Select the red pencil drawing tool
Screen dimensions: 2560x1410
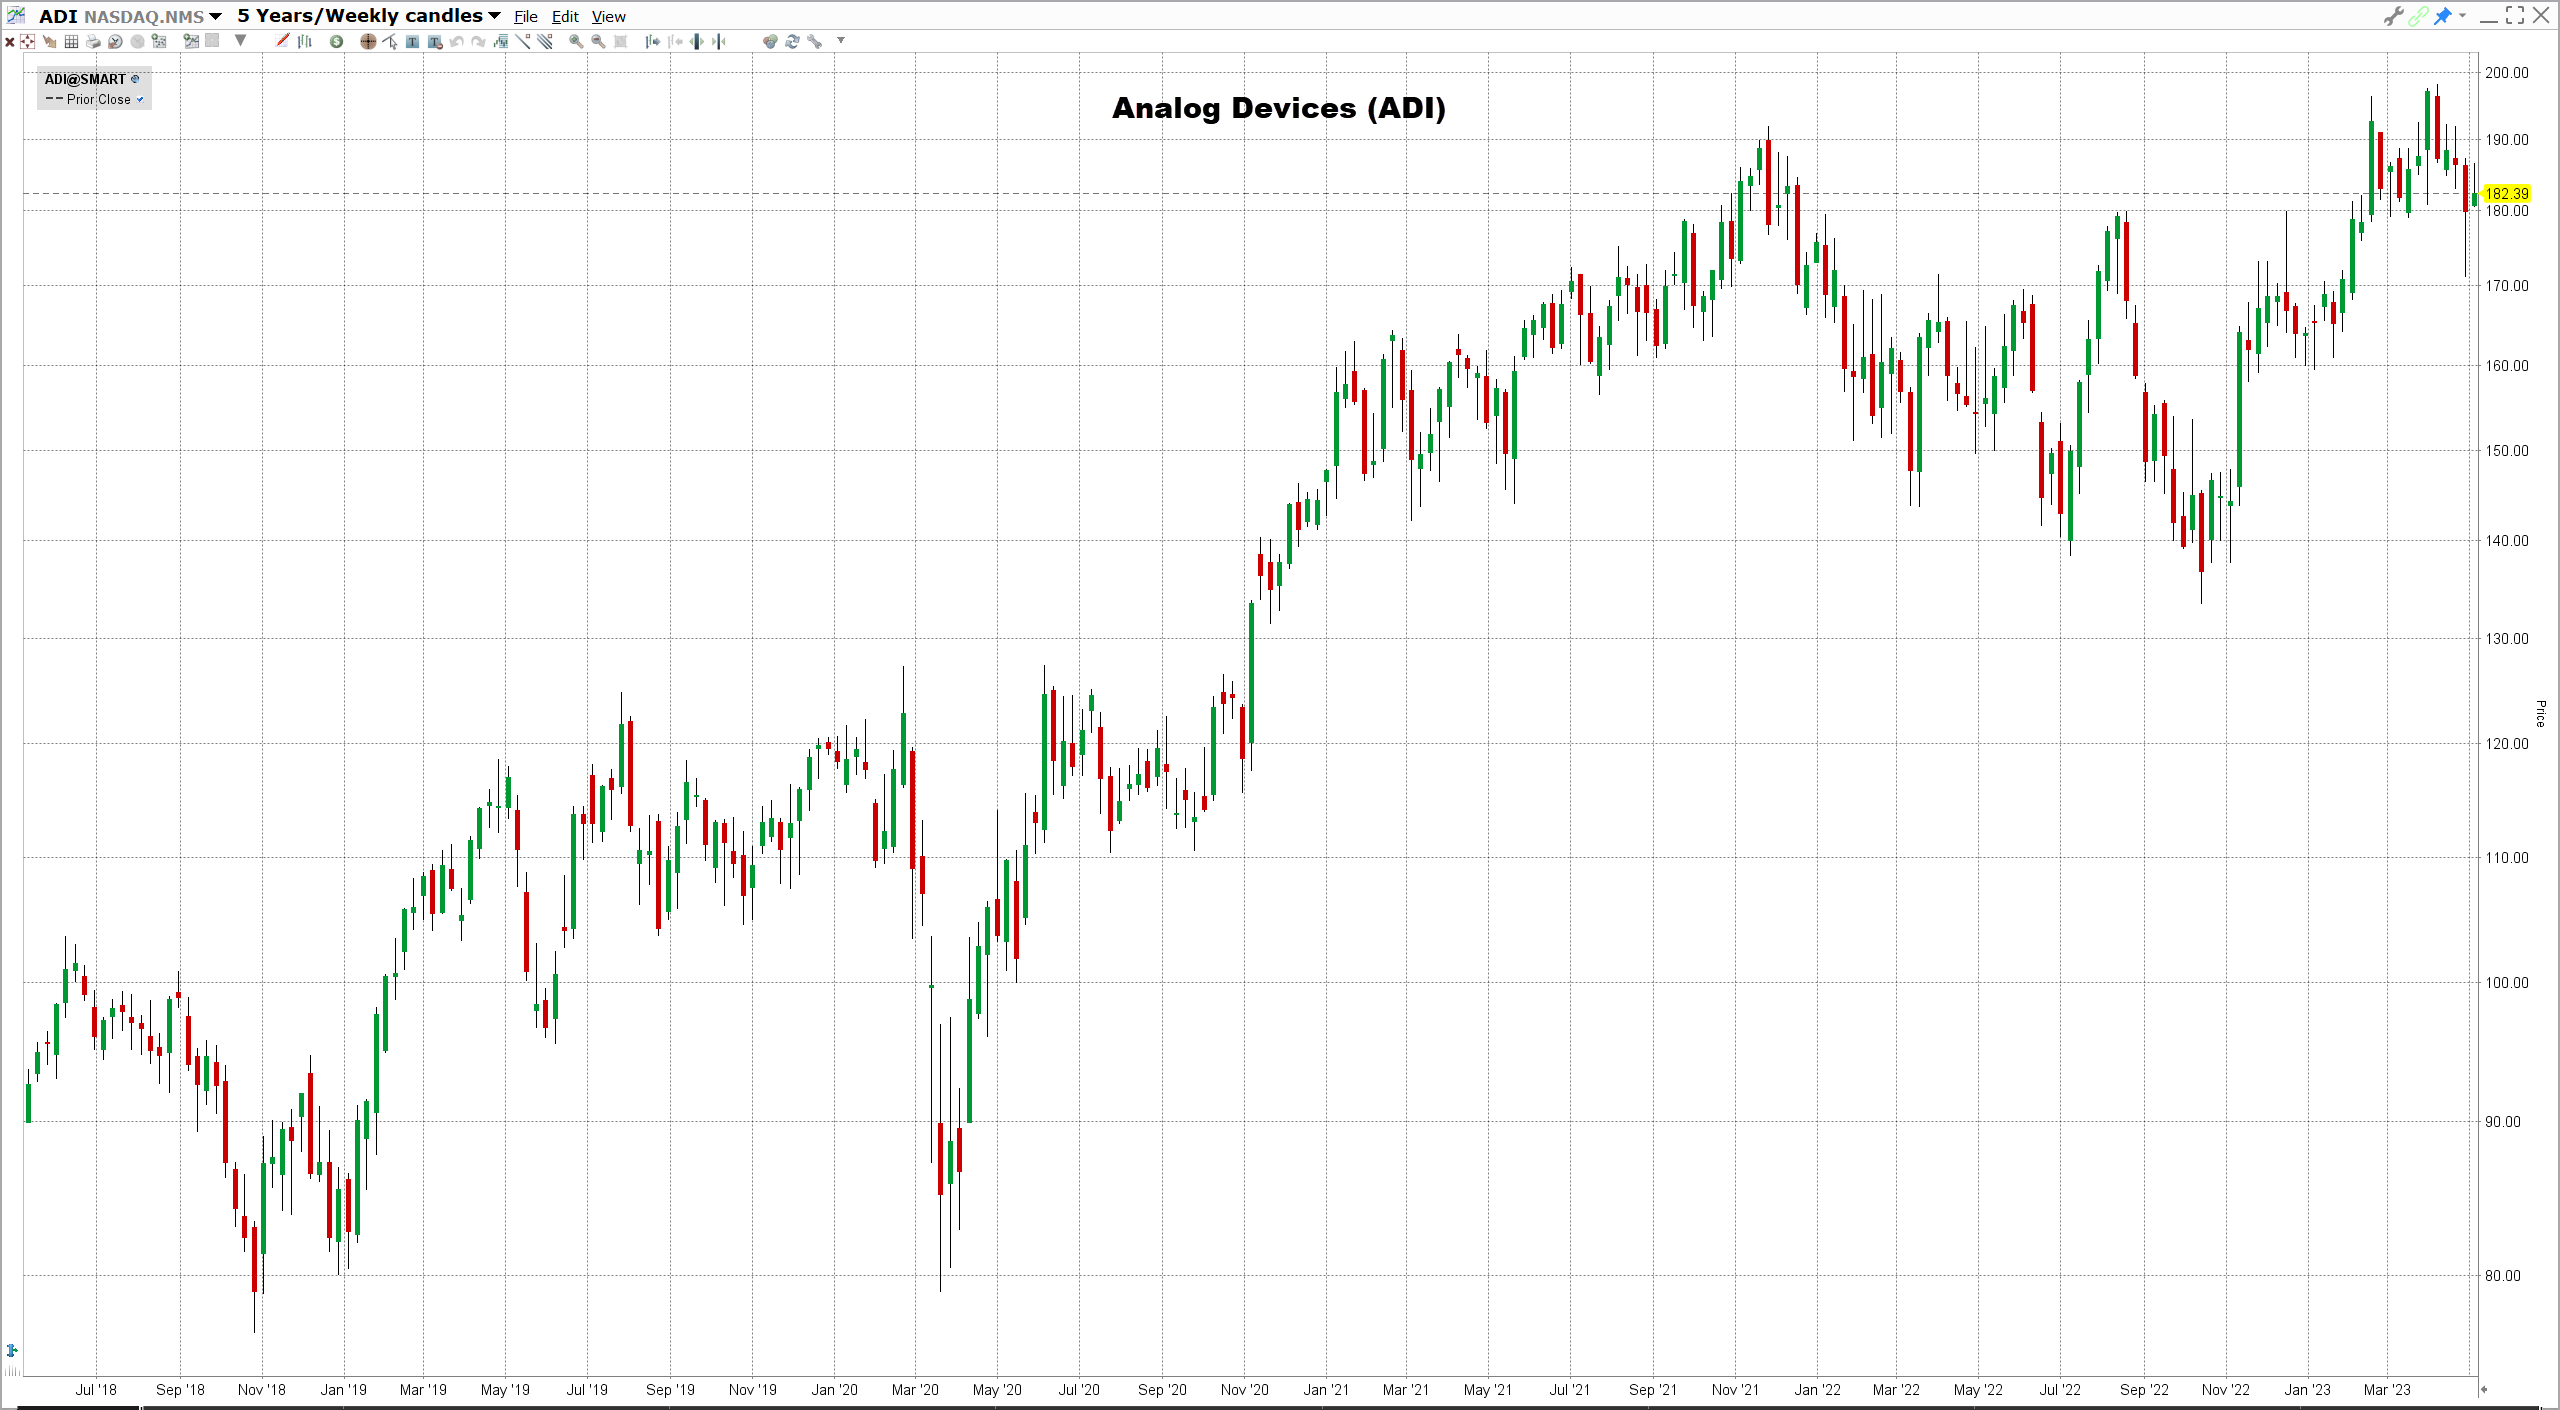(x=282, y=41)
